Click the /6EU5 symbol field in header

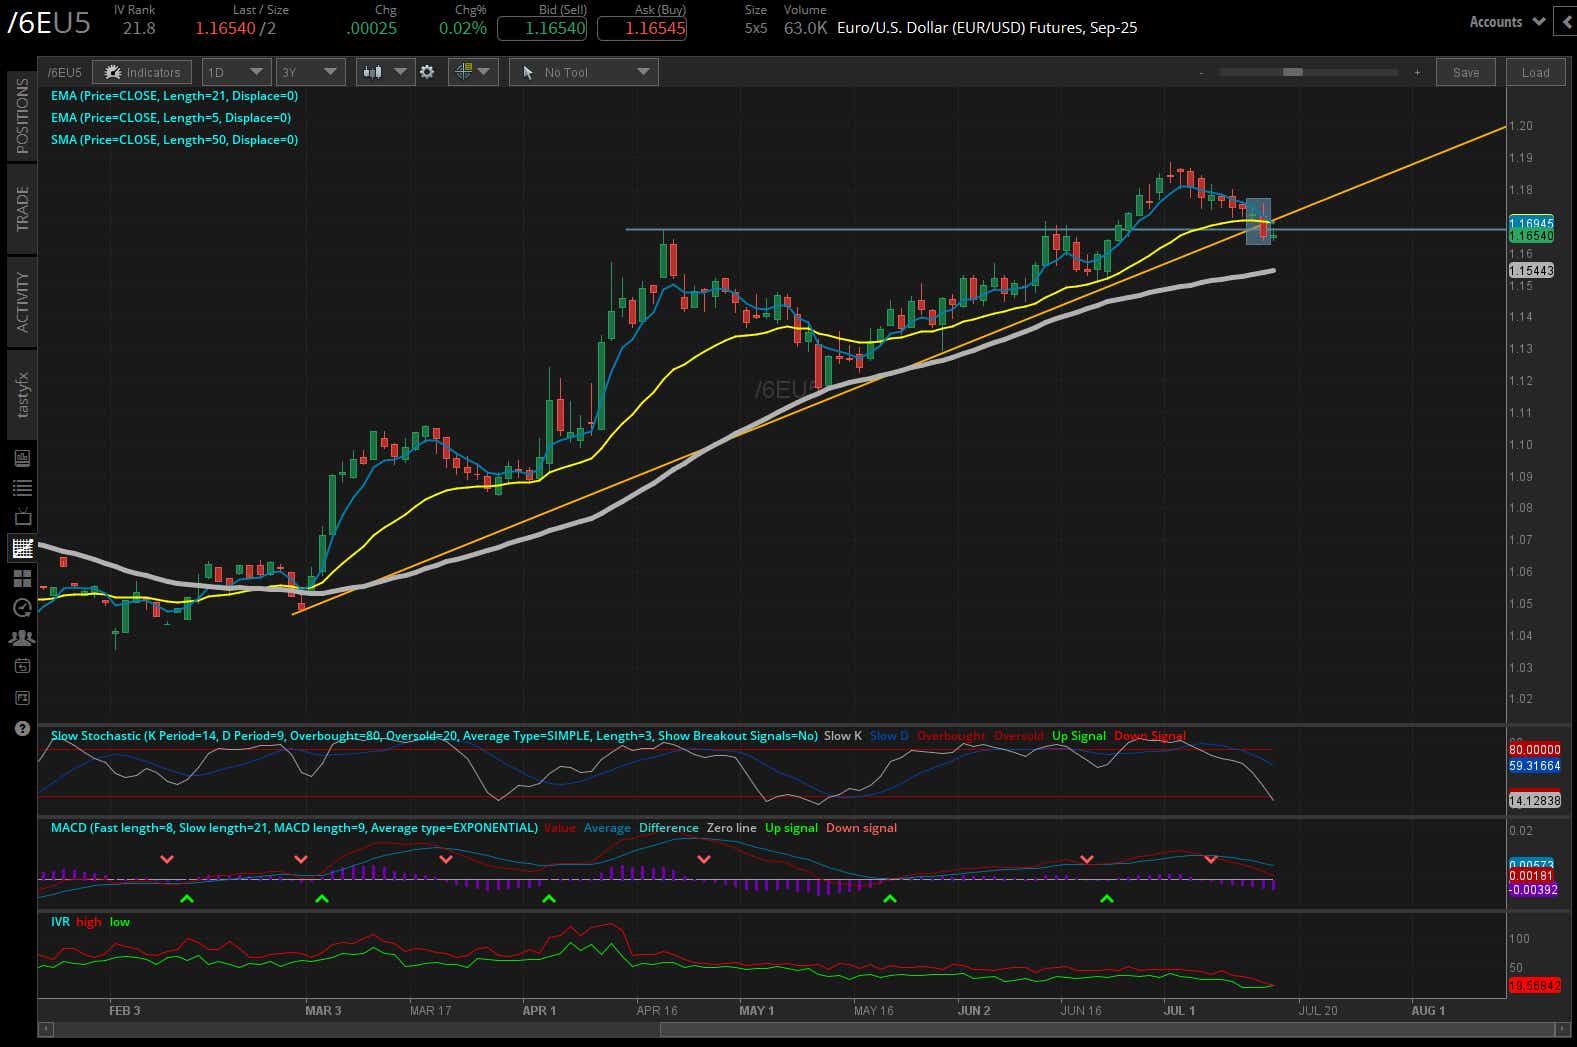[49, 24]
